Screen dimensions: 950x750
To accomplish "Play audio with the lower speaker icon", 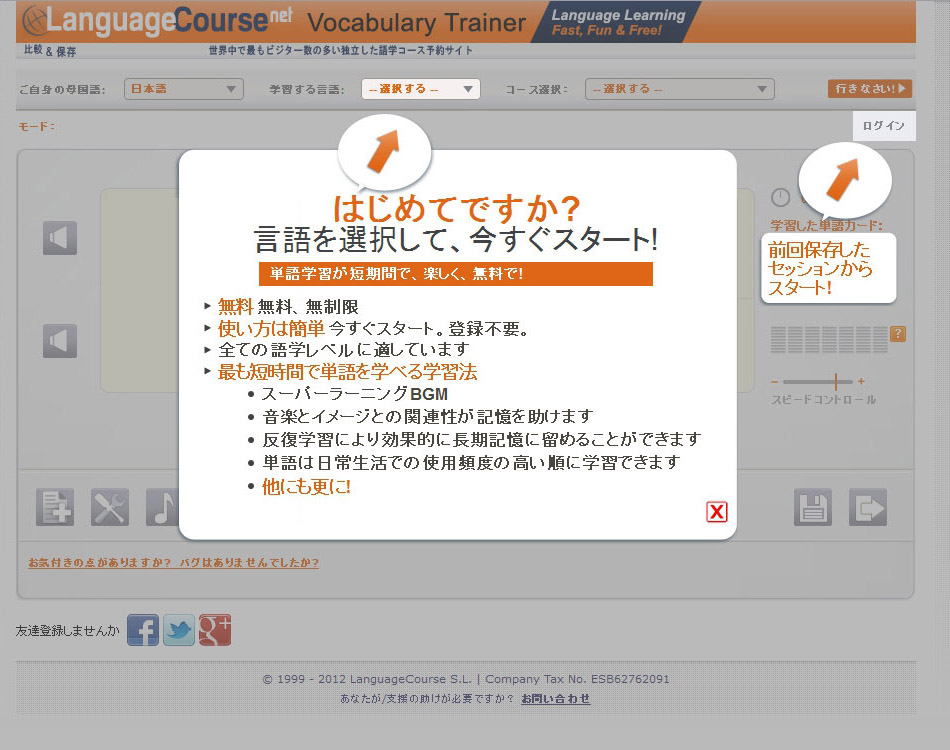I will click(x=60, y=341).
